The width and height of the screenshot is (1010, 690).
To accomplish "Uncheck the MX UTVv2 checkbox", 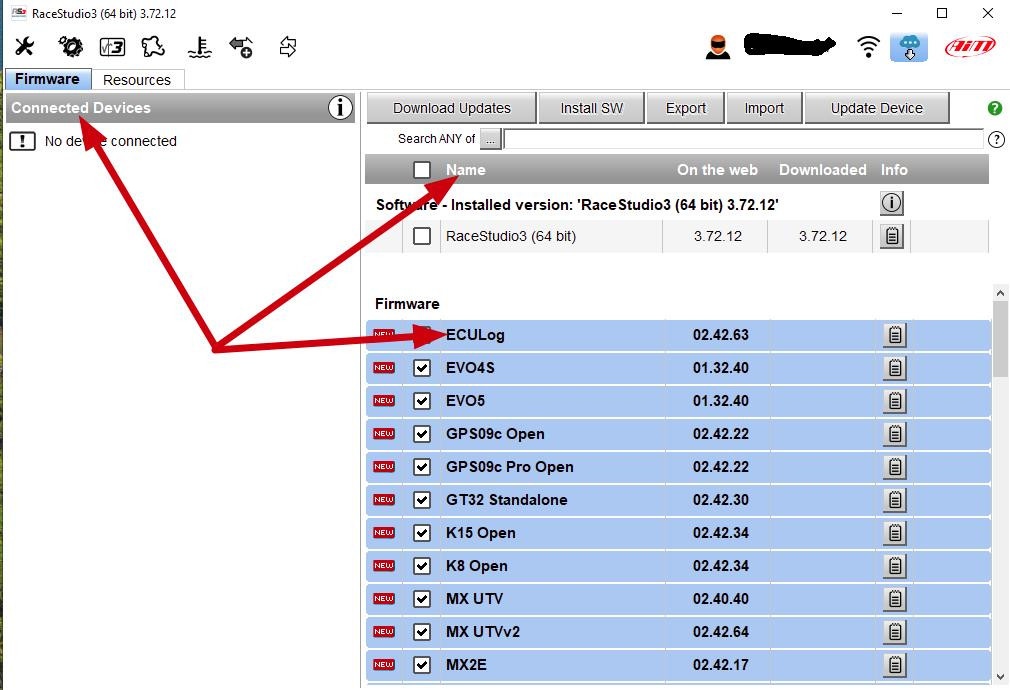I will tap(422, 631).
